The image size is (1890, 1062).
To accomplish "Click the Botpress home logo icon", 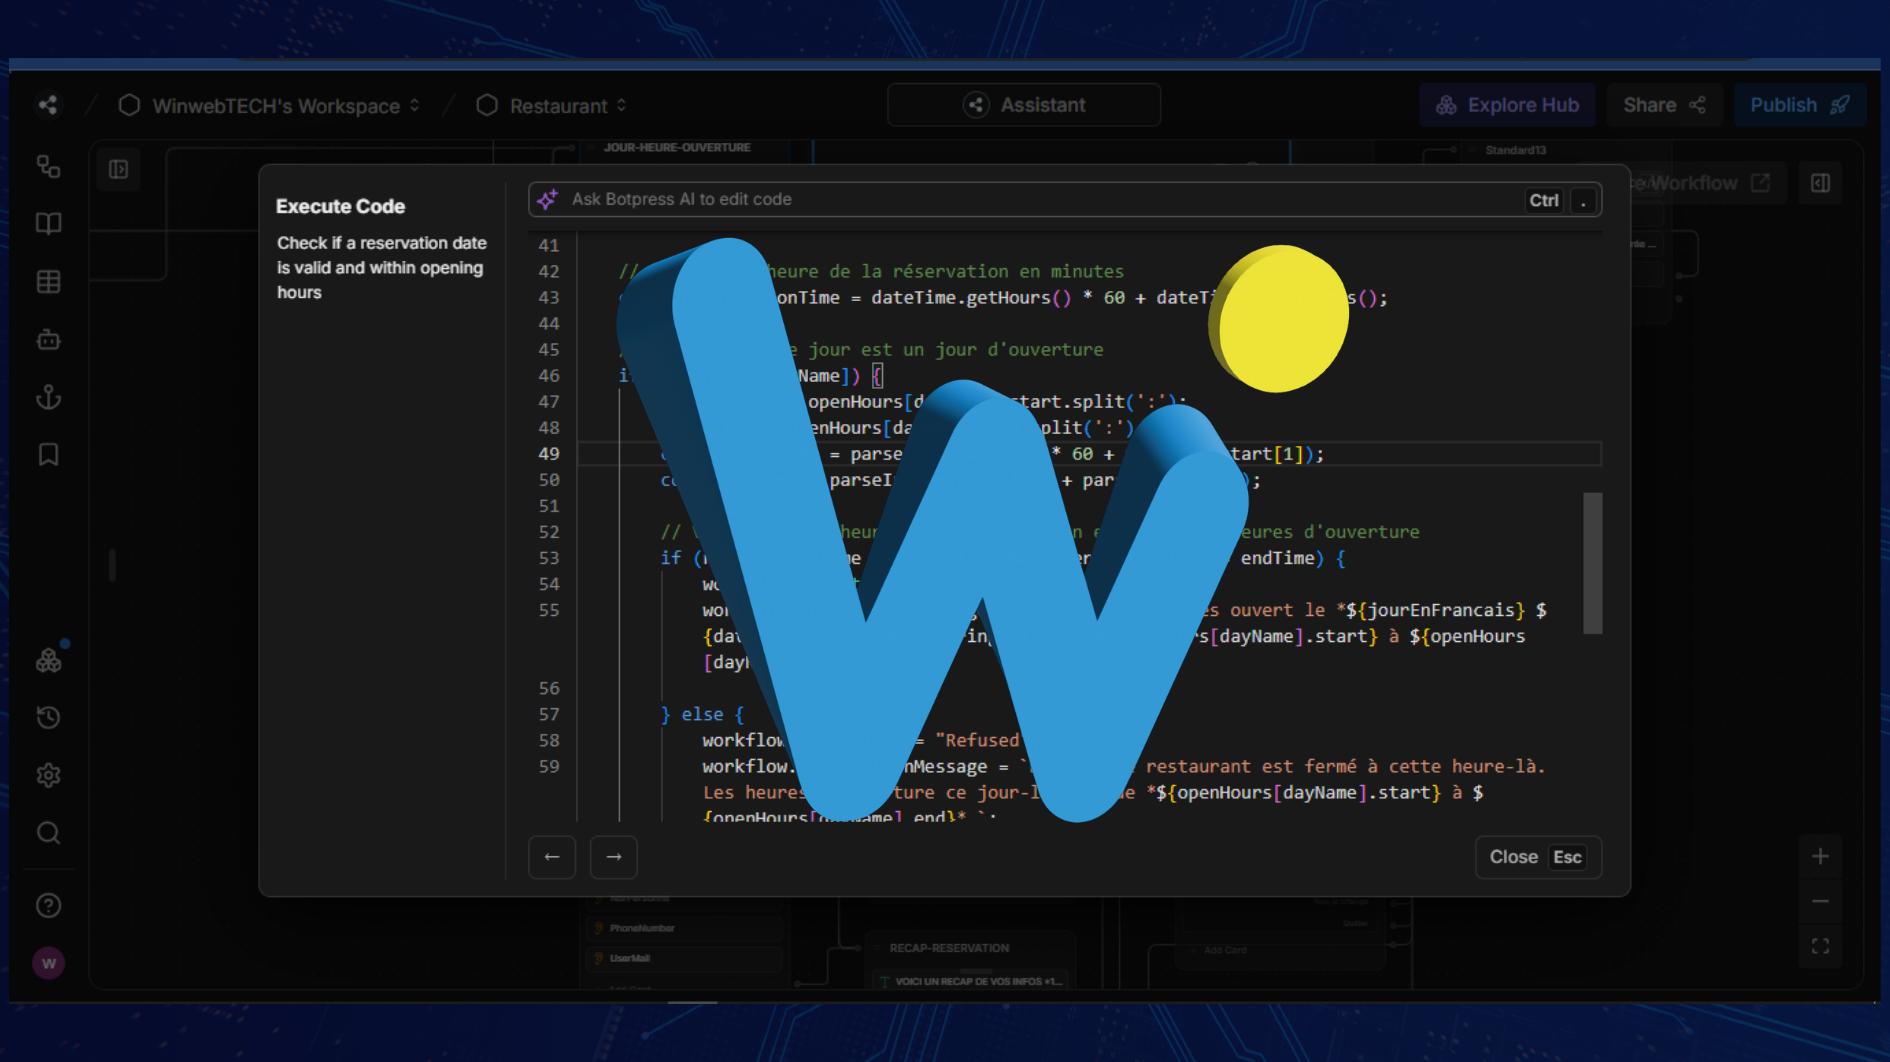I will 47,105.
